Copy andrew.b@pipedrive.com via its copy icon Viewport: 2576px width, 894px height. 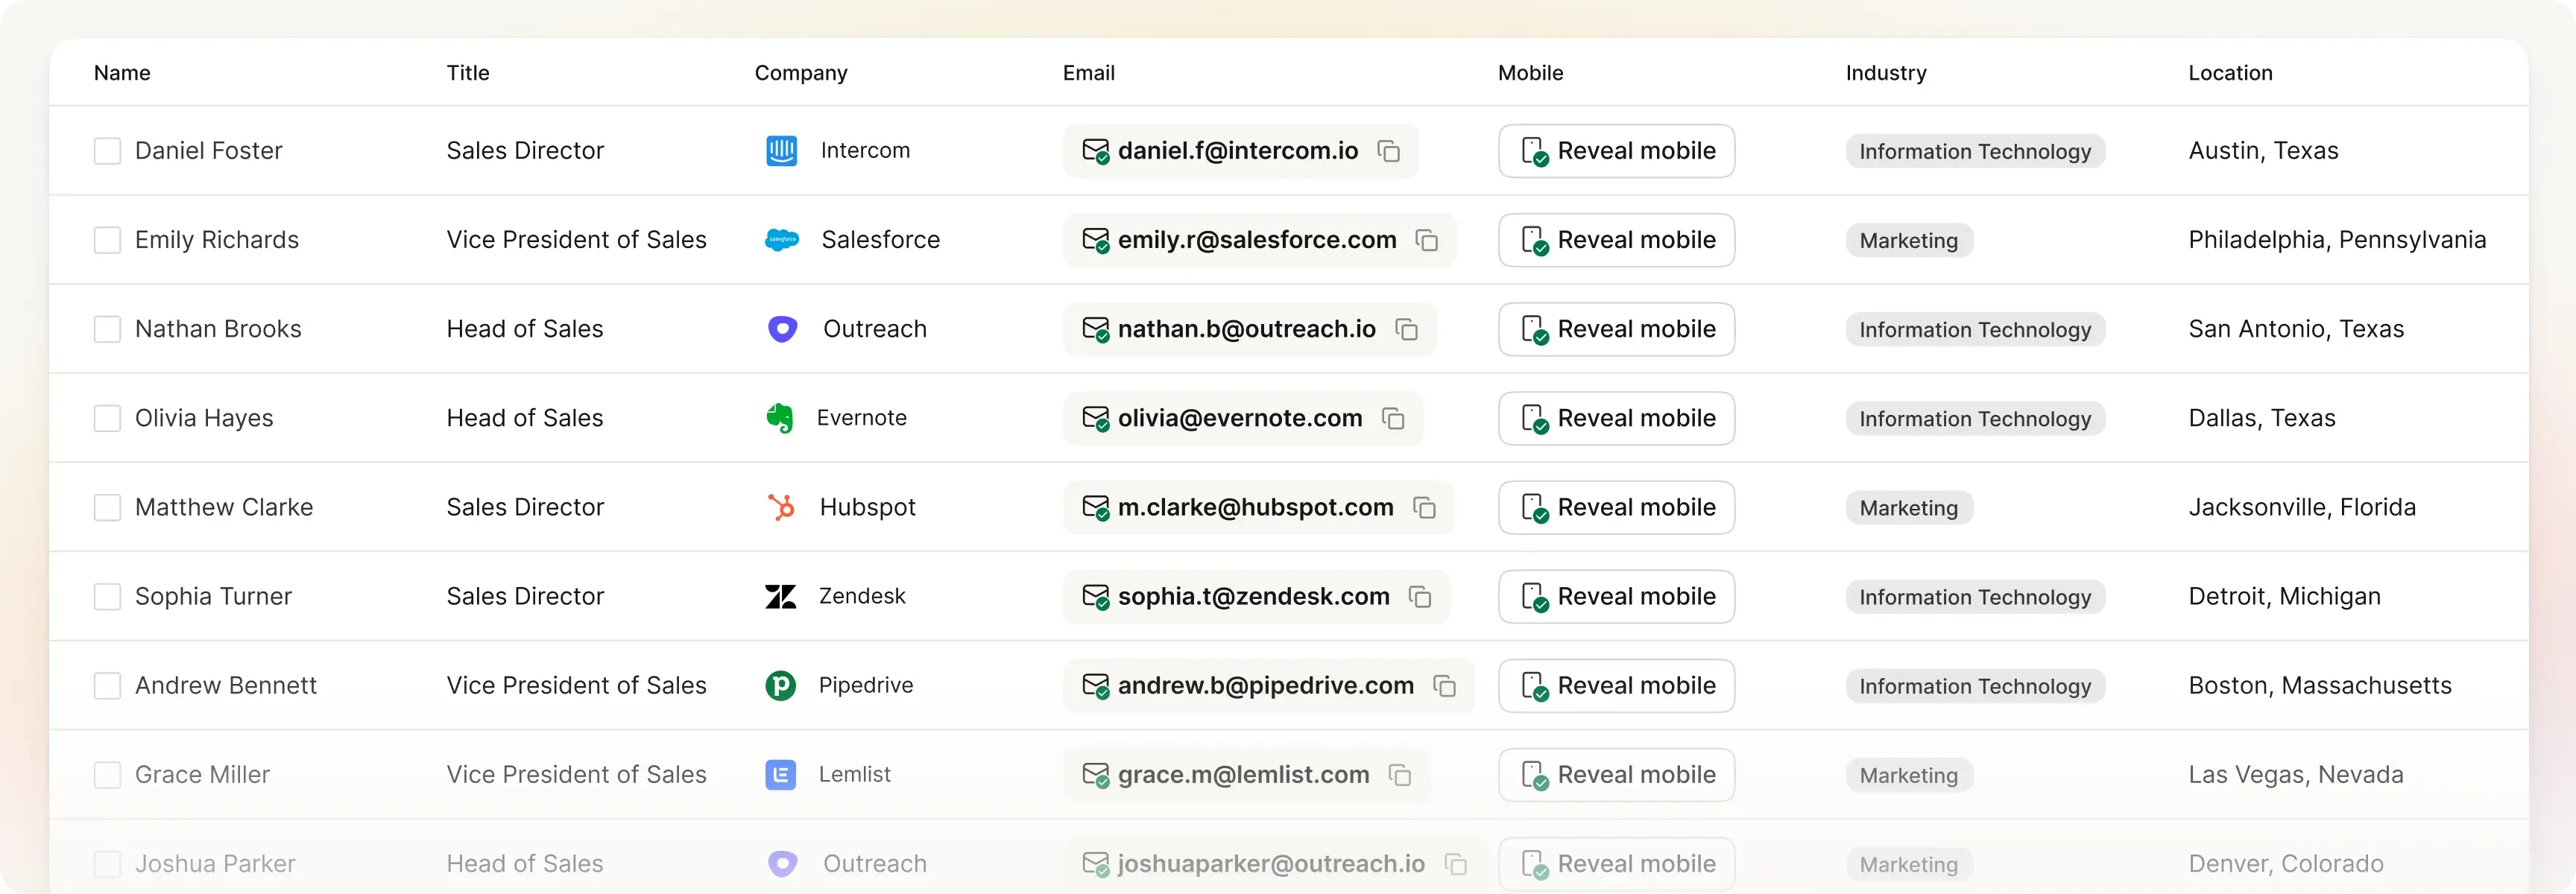coord(1444,685)
